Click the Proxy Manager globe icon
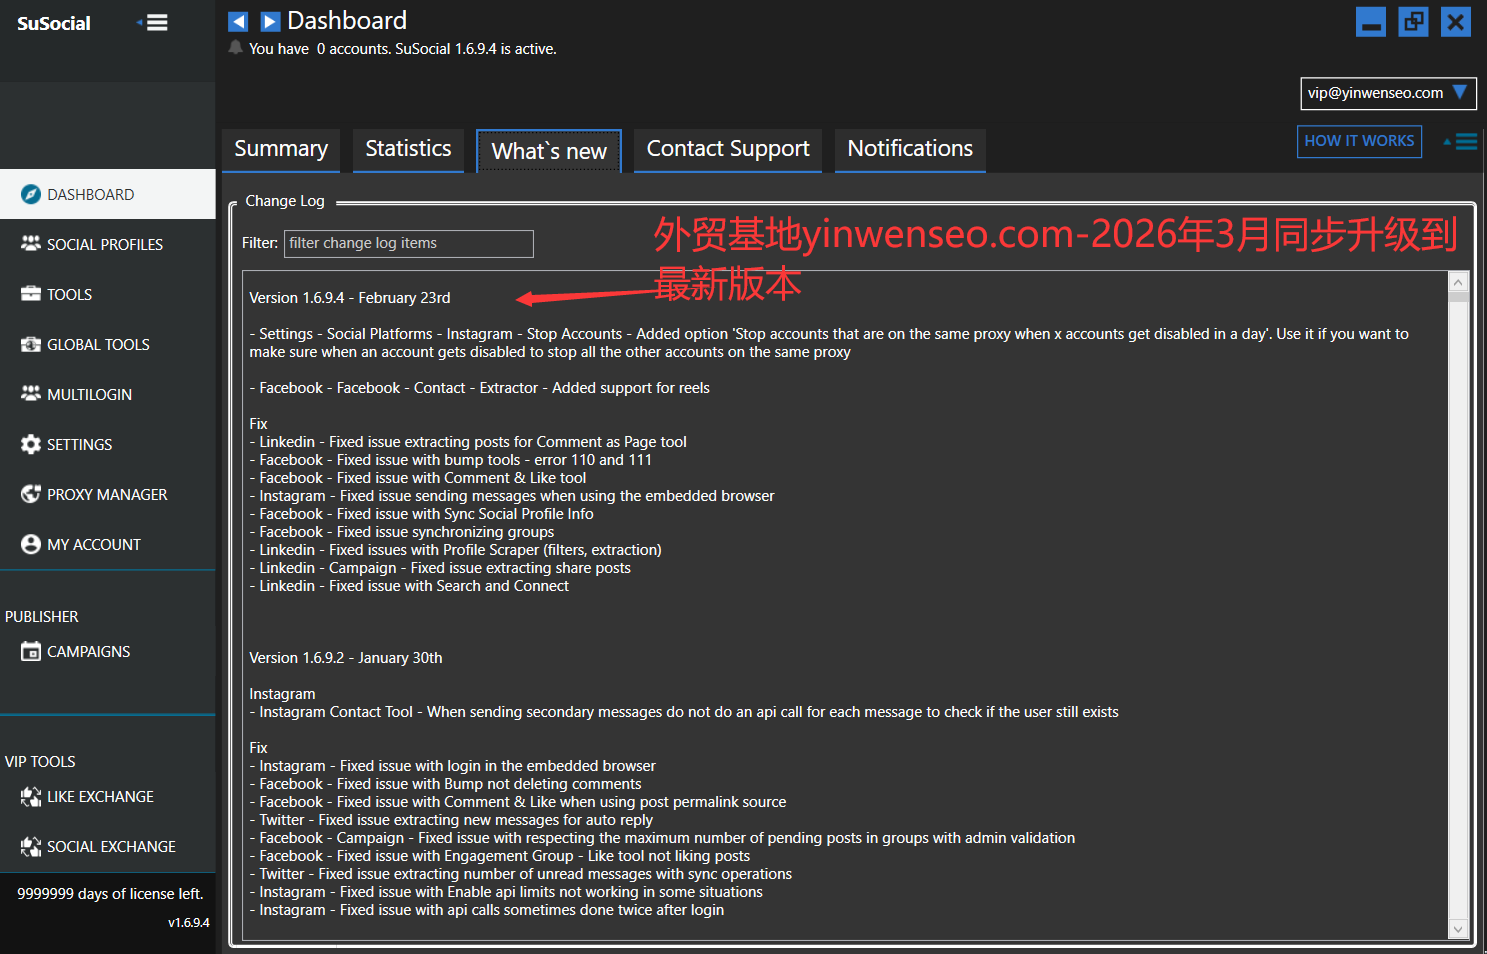 coord(31,494)
